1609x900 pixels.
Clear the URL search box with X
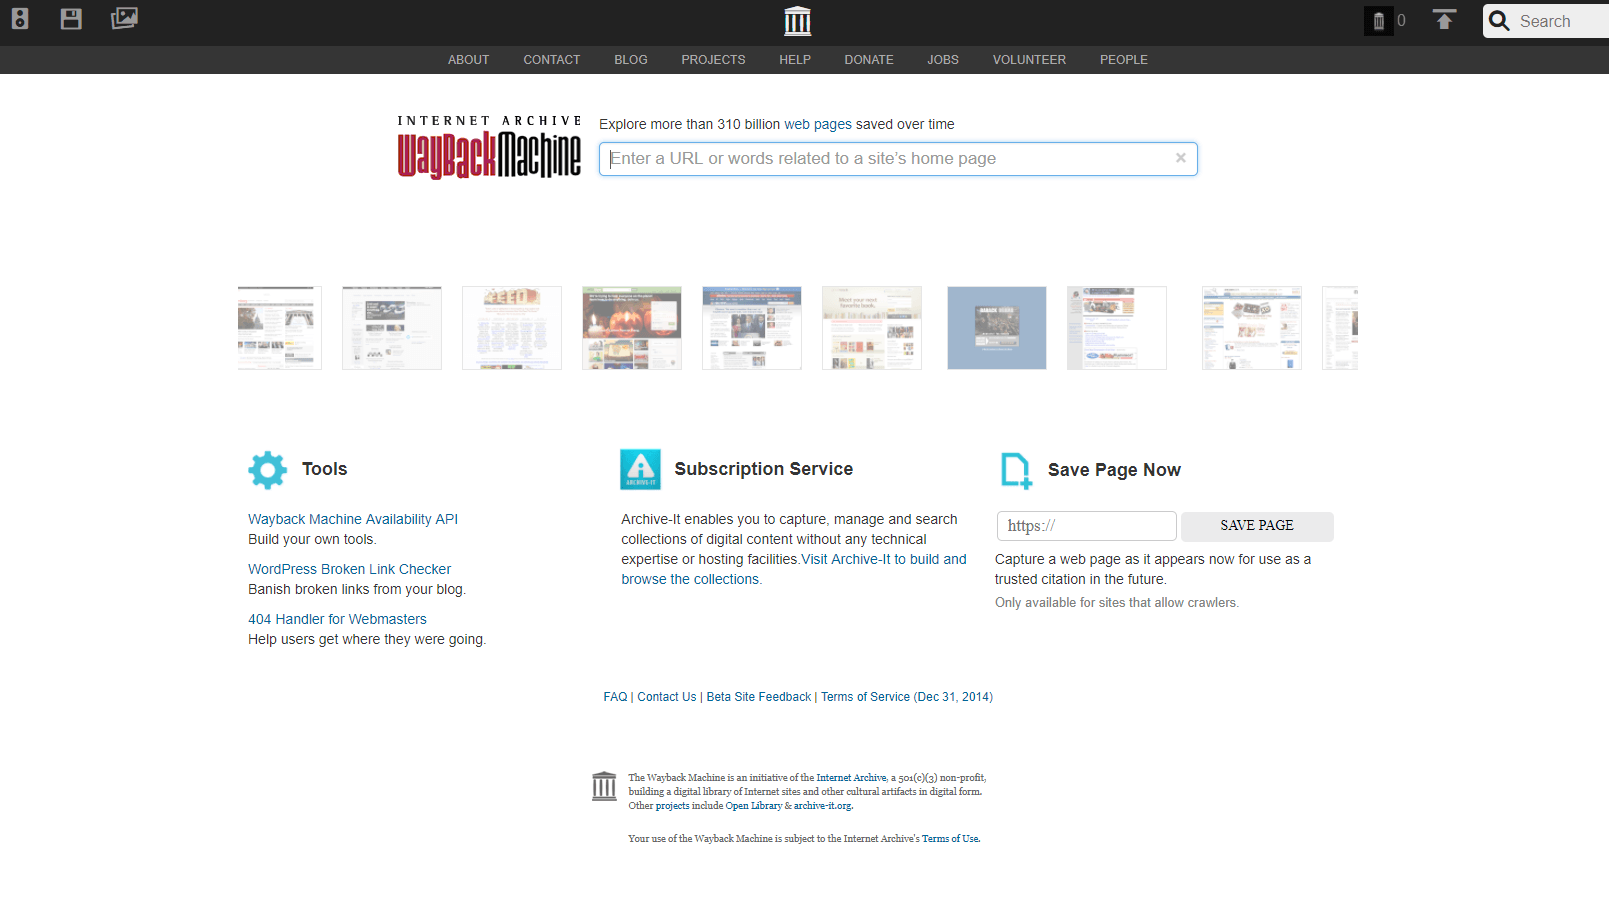point(1181,158)
